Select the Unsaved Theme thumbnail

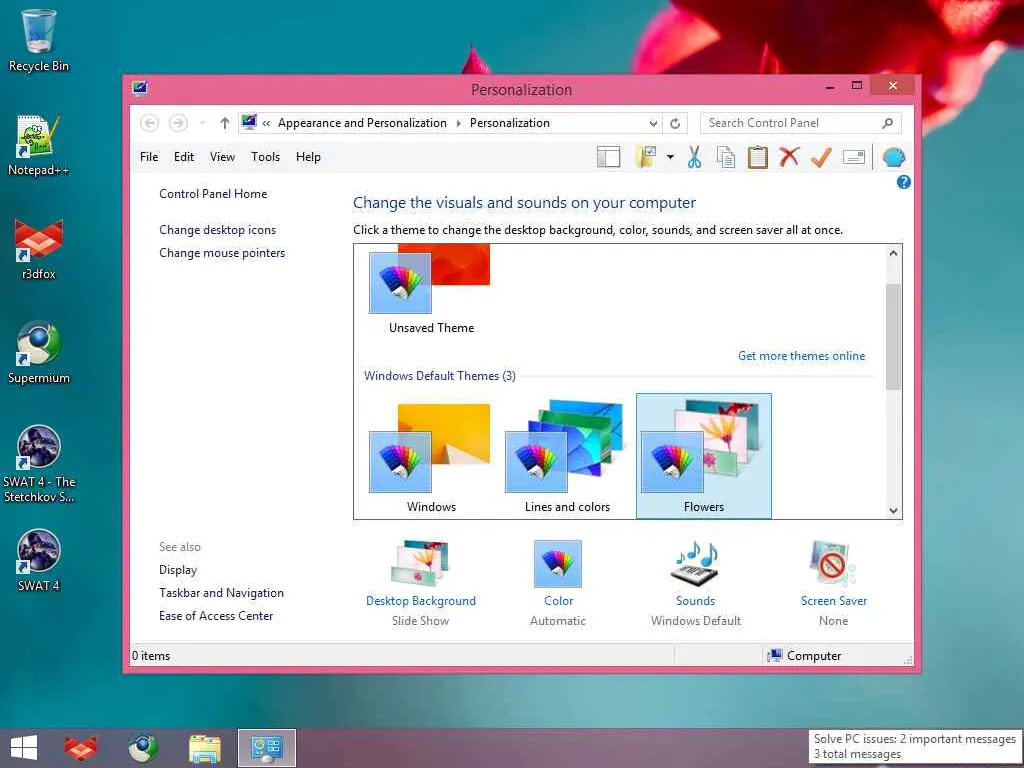coord(431,290)
